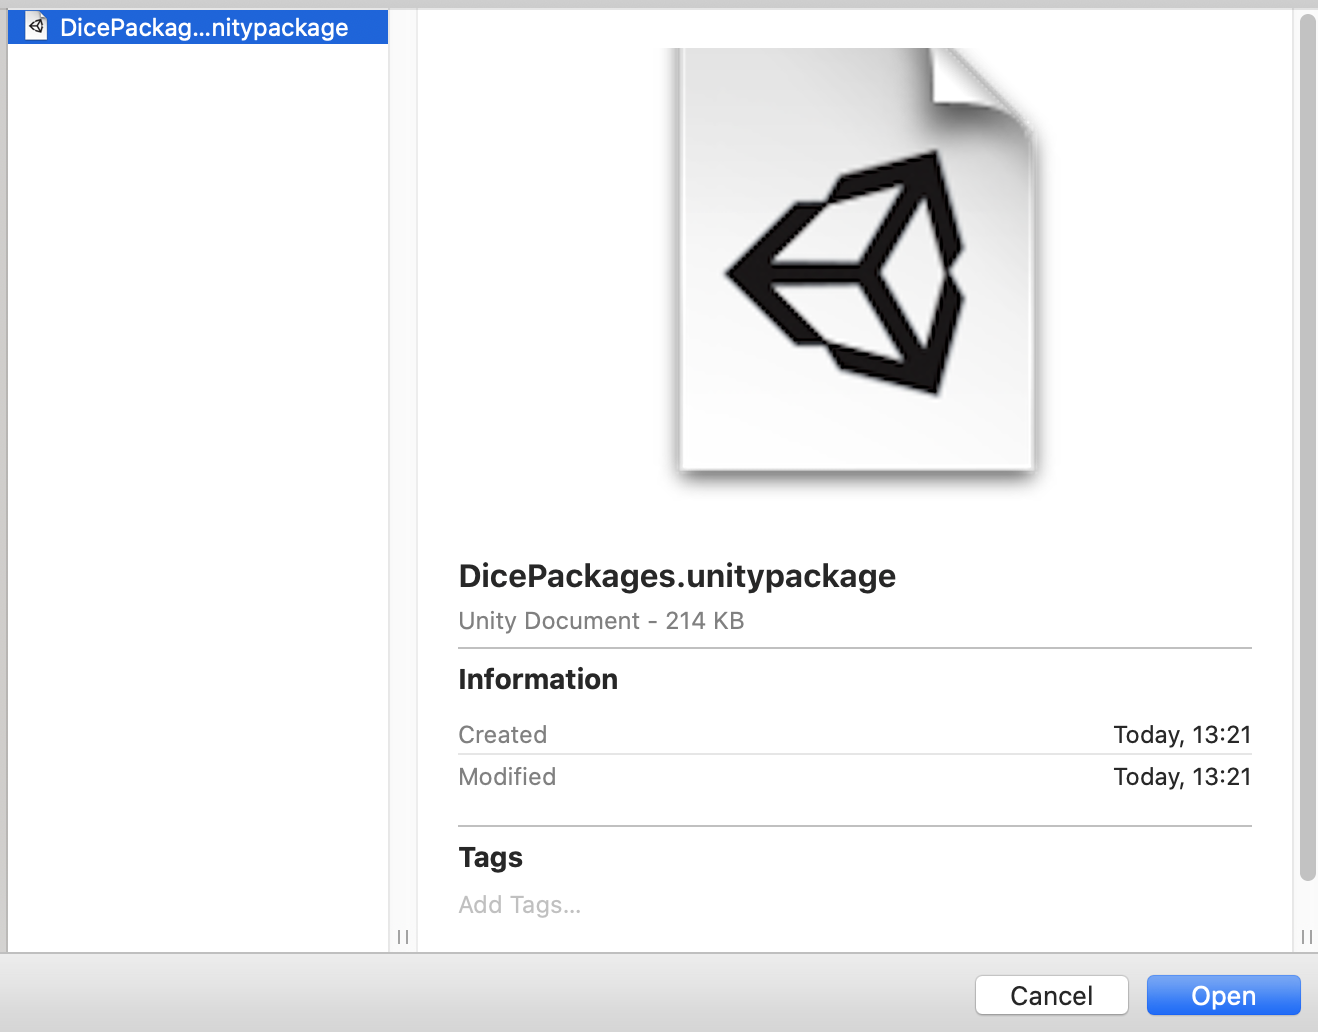Click the resize handle right of the preview pane
This screenshot has height=1032, width=1318.
1307,937
